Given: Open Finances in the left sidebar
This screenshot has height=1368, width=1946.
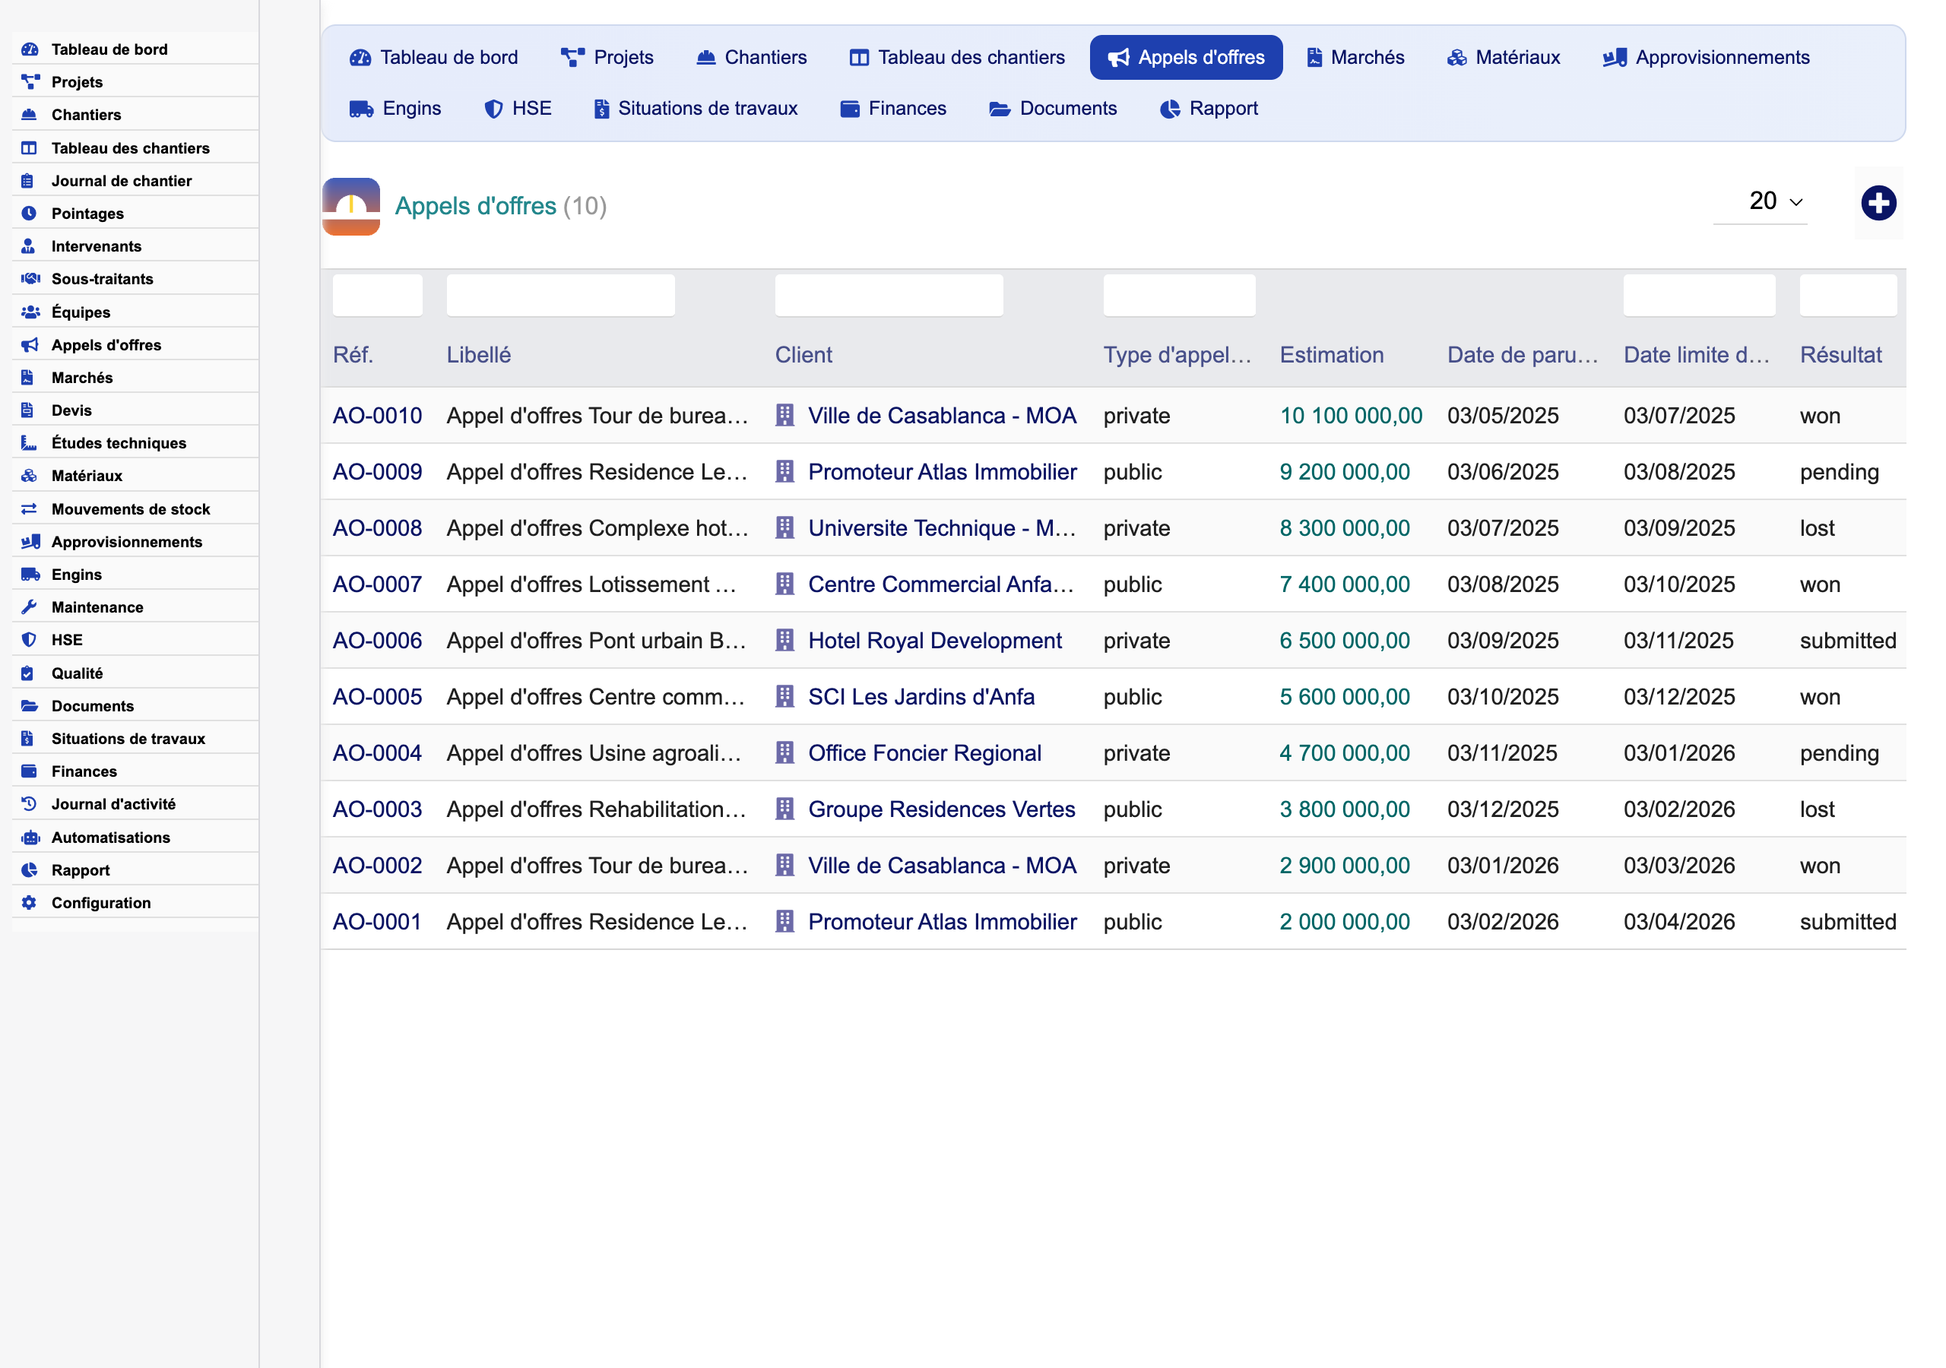Looking at the screenshot, I should (x=84, y=772).
